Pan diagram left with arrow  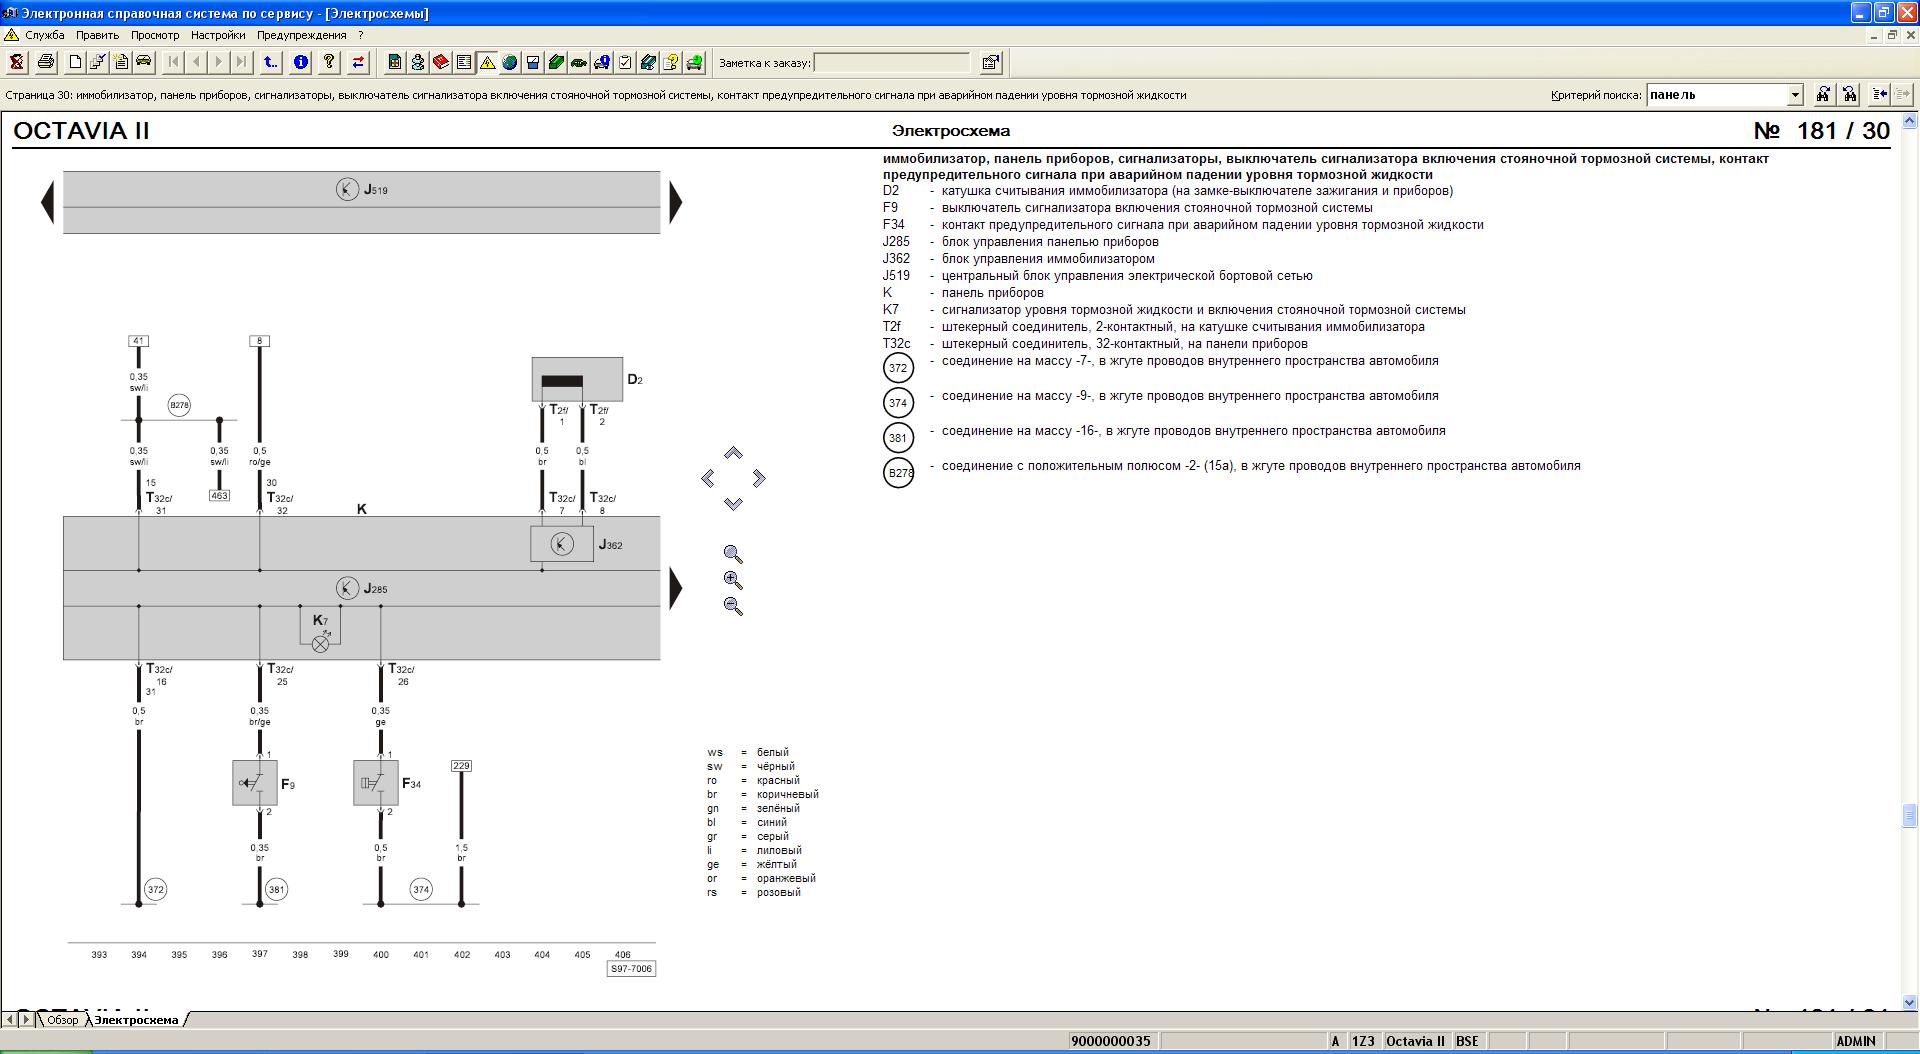coord(708,479)
